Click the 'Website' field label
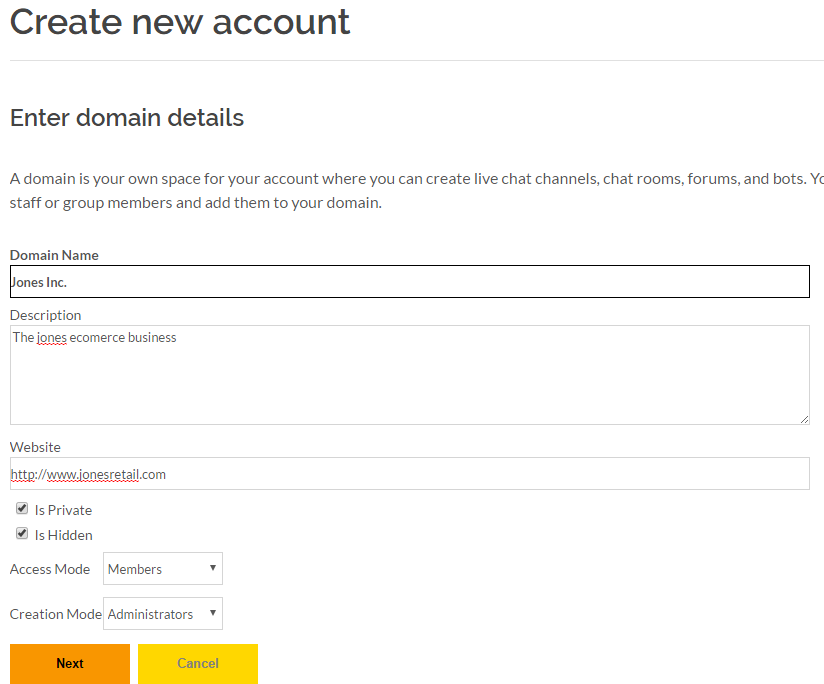This screenshot has height=684, width=824. point(35,447)
